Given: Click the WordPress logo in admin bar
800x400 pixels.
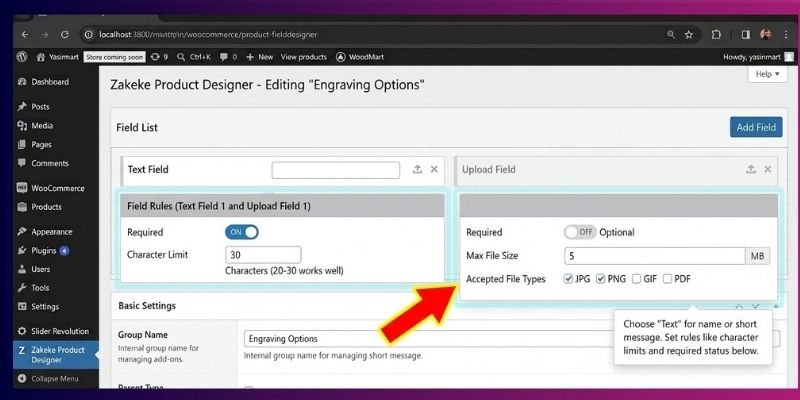Looking at the screenshot, I should 22,57.
